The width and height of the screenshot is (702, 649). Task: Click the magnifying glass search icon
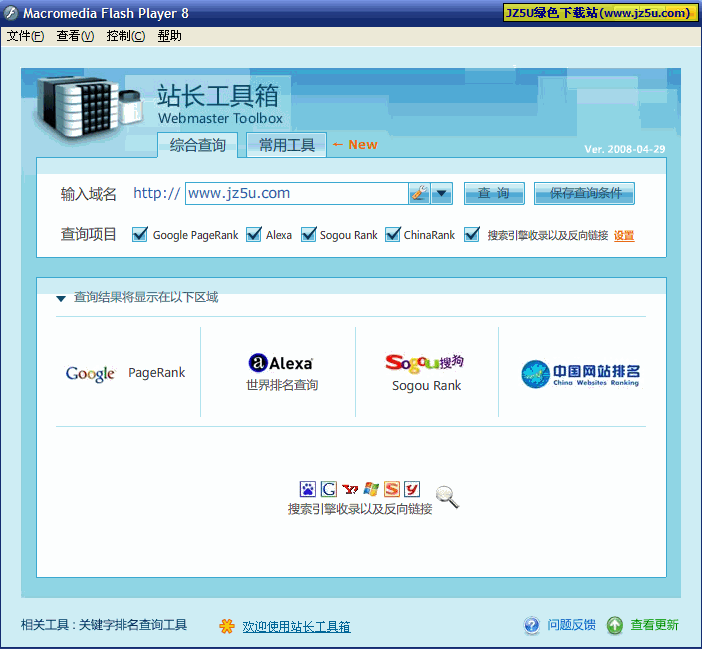coord(447,497)
